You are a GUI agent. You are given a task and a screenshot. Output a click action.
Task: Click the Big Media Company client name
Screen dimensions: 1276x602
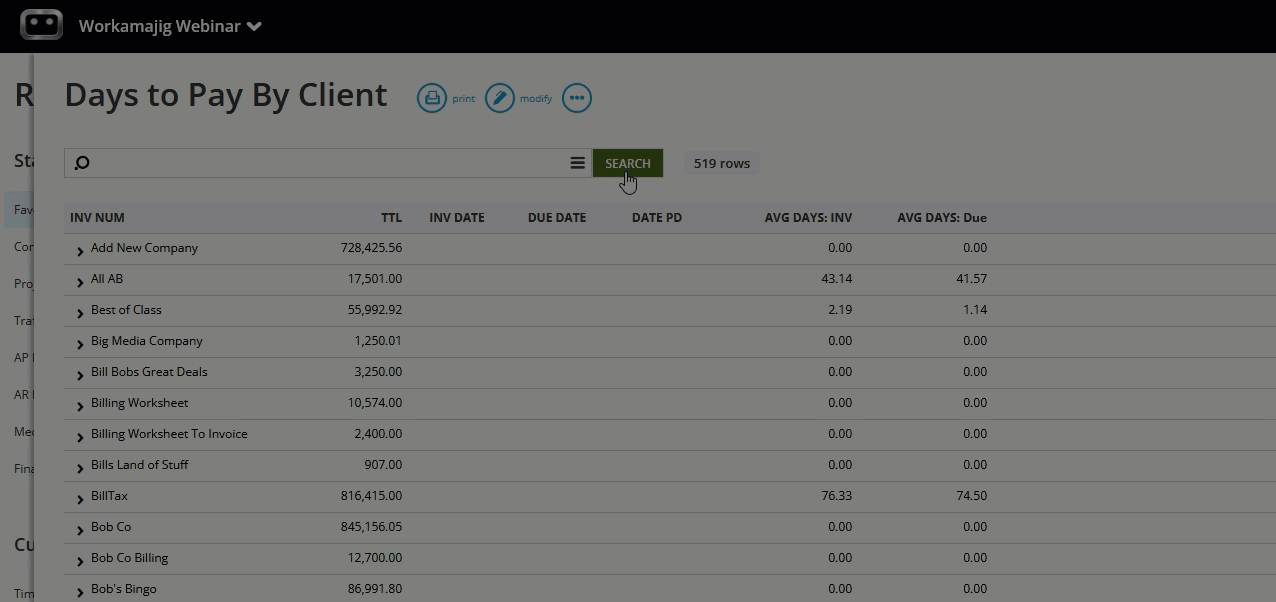click(x=147, y=341)
